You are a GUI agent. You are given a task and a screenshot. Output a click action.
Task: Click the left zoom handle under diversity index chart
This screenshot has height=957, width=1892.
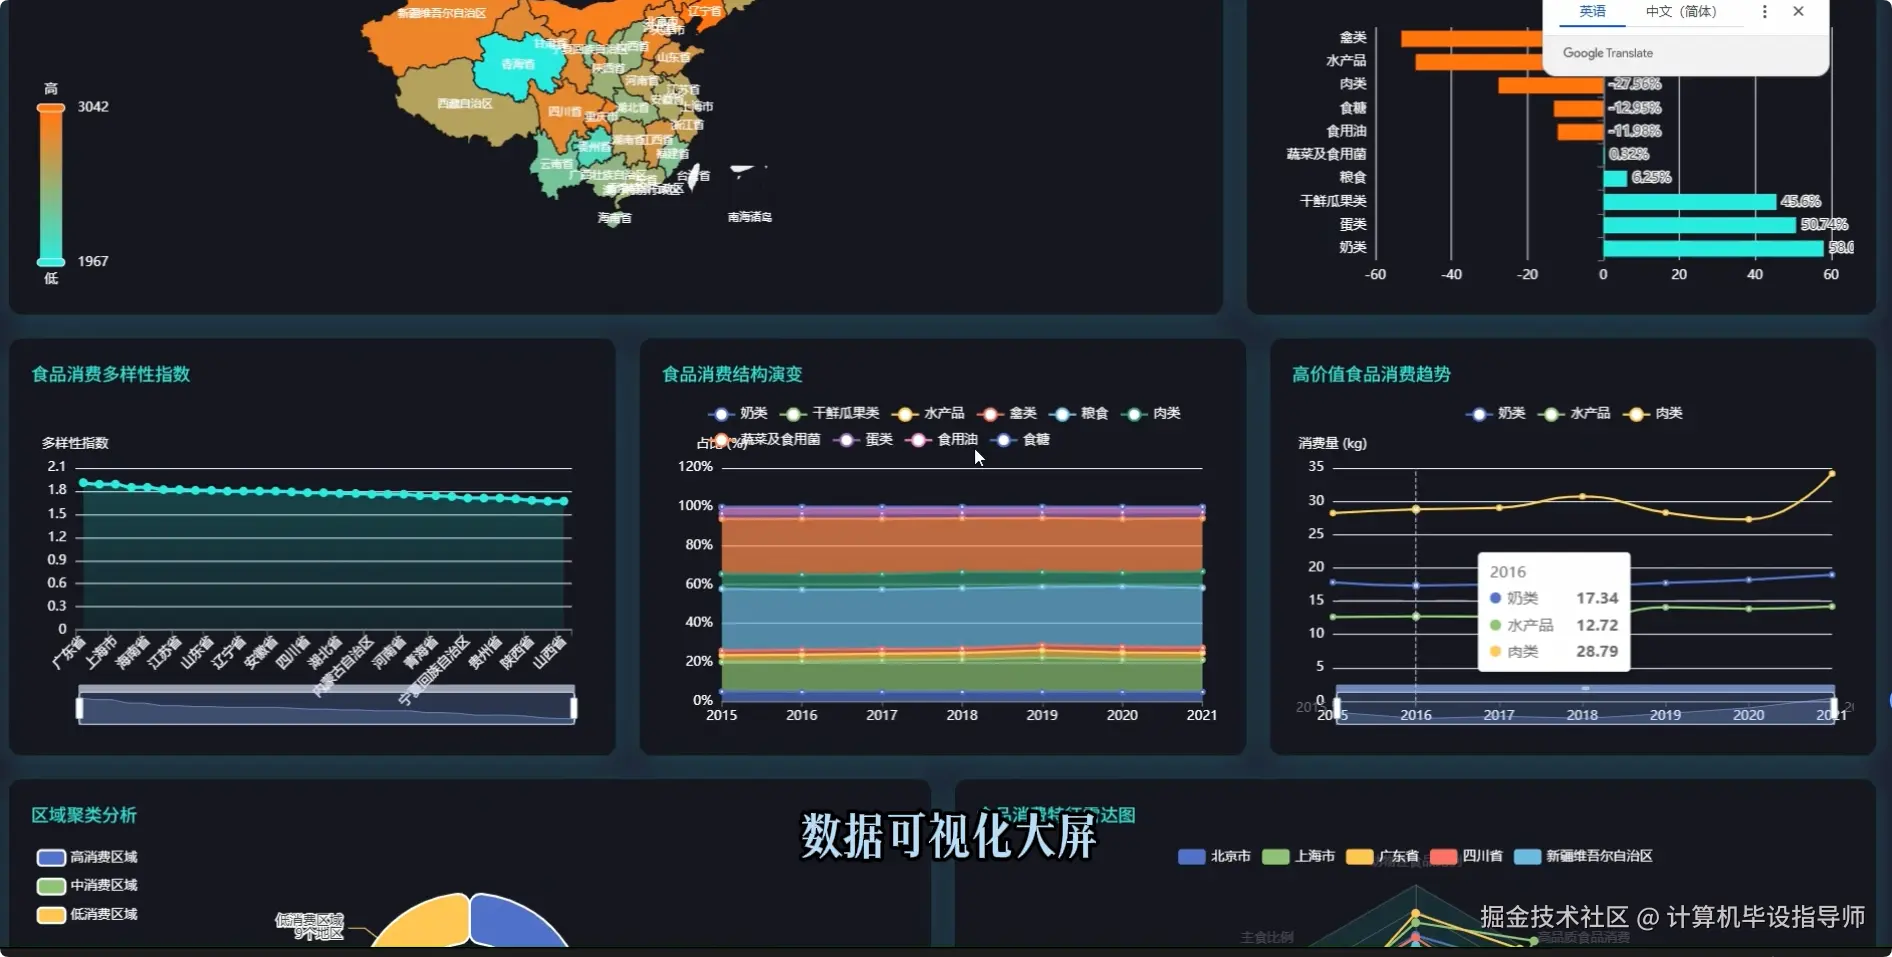[79, 708]
